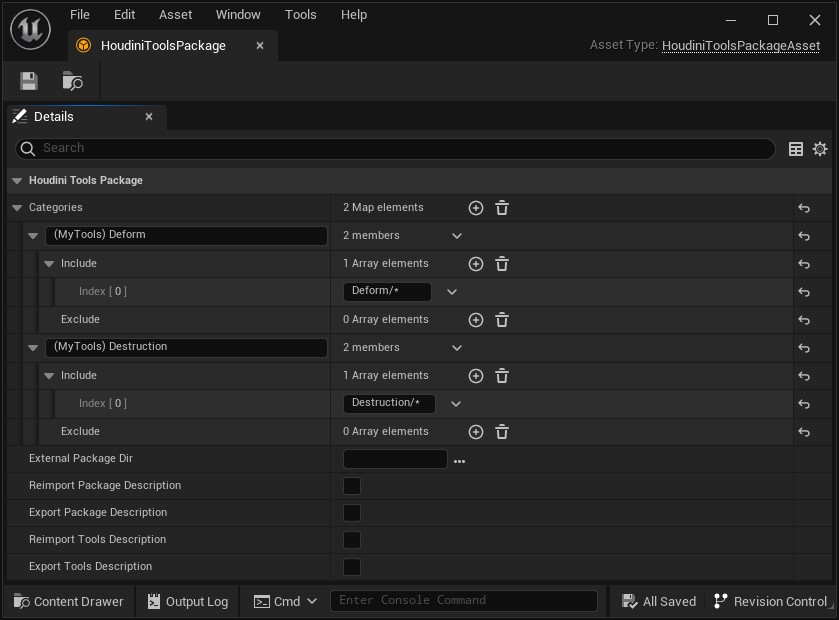Click the Details search field
This screenshot has width=839, height=620.
point(400,148)
